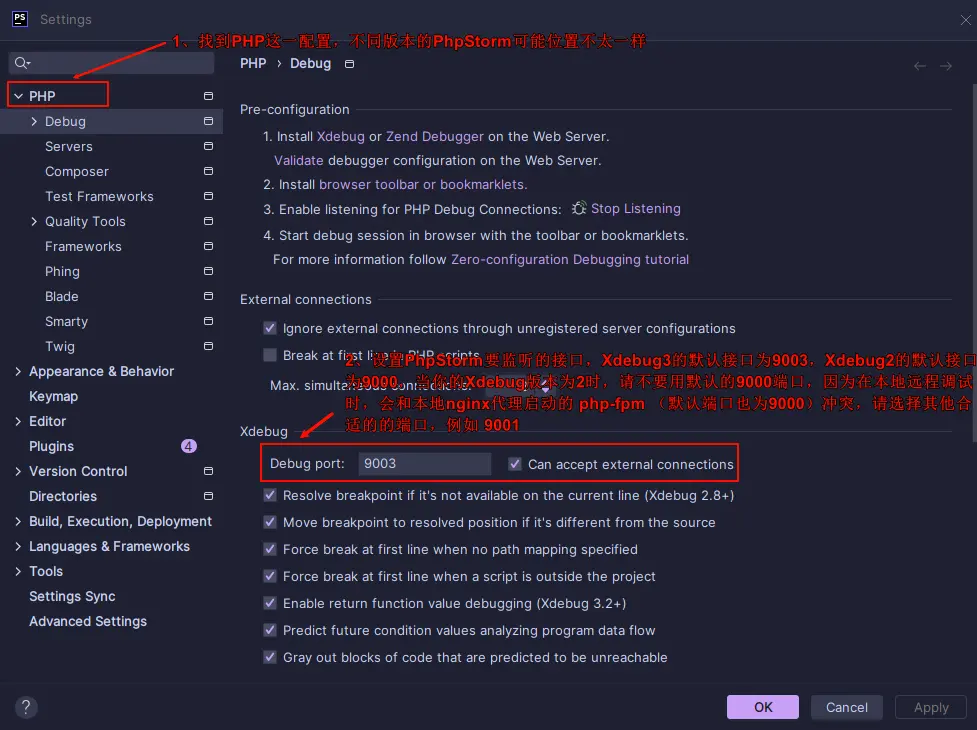Toggle Force break when script is outside project
977x730 pixels.
[270, 576]
